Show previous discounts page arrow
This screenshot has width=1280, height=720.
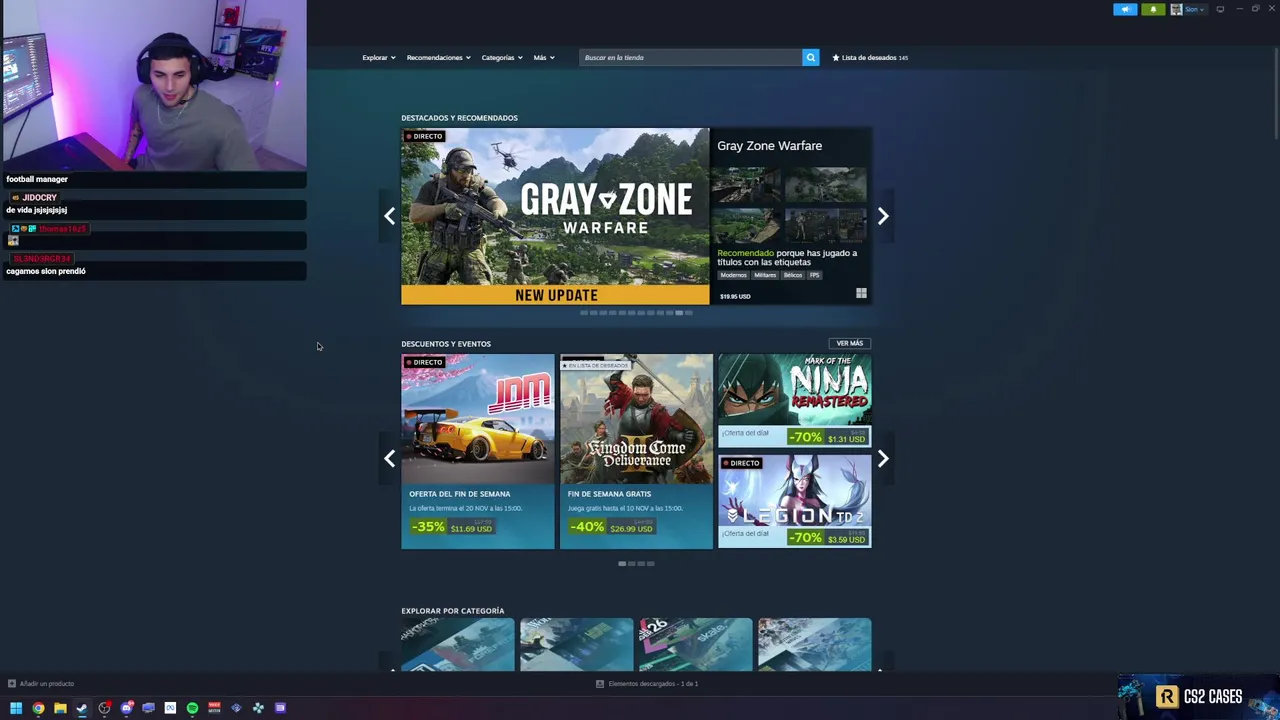(390, 459)
